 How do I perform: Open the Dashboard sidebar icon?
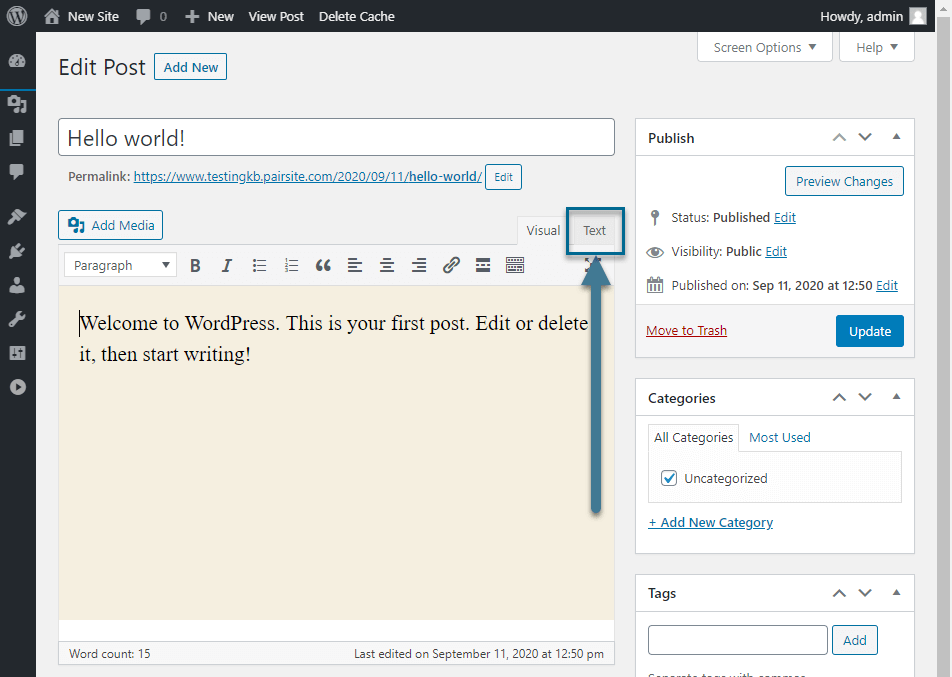coord(17,61)
